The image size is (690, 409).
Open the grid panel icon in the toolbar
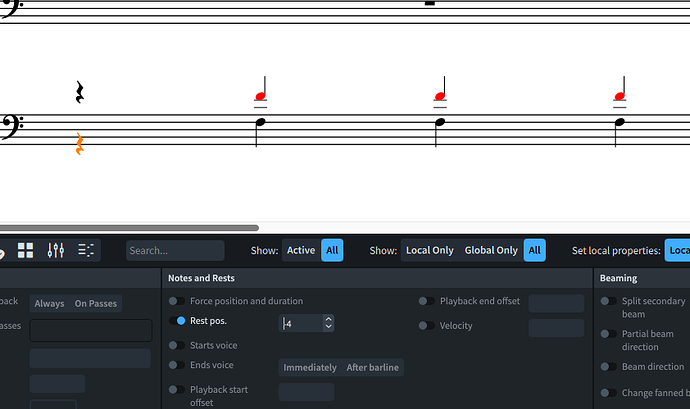pos(26,251)
